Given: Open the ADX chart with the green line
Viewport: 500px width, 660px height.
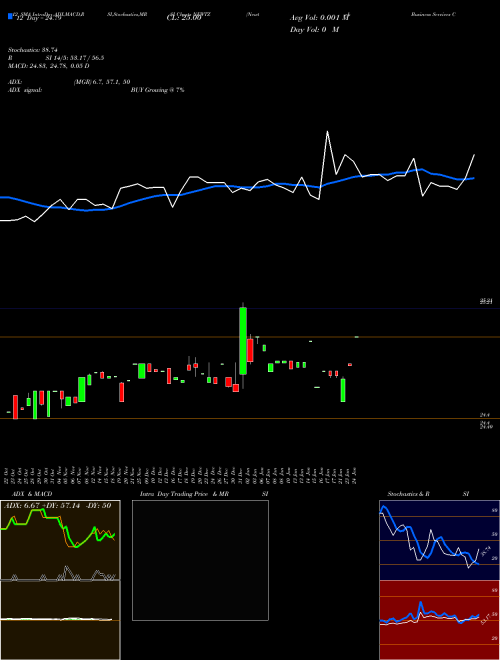Looking at the screenshot, I should [60, 540].
